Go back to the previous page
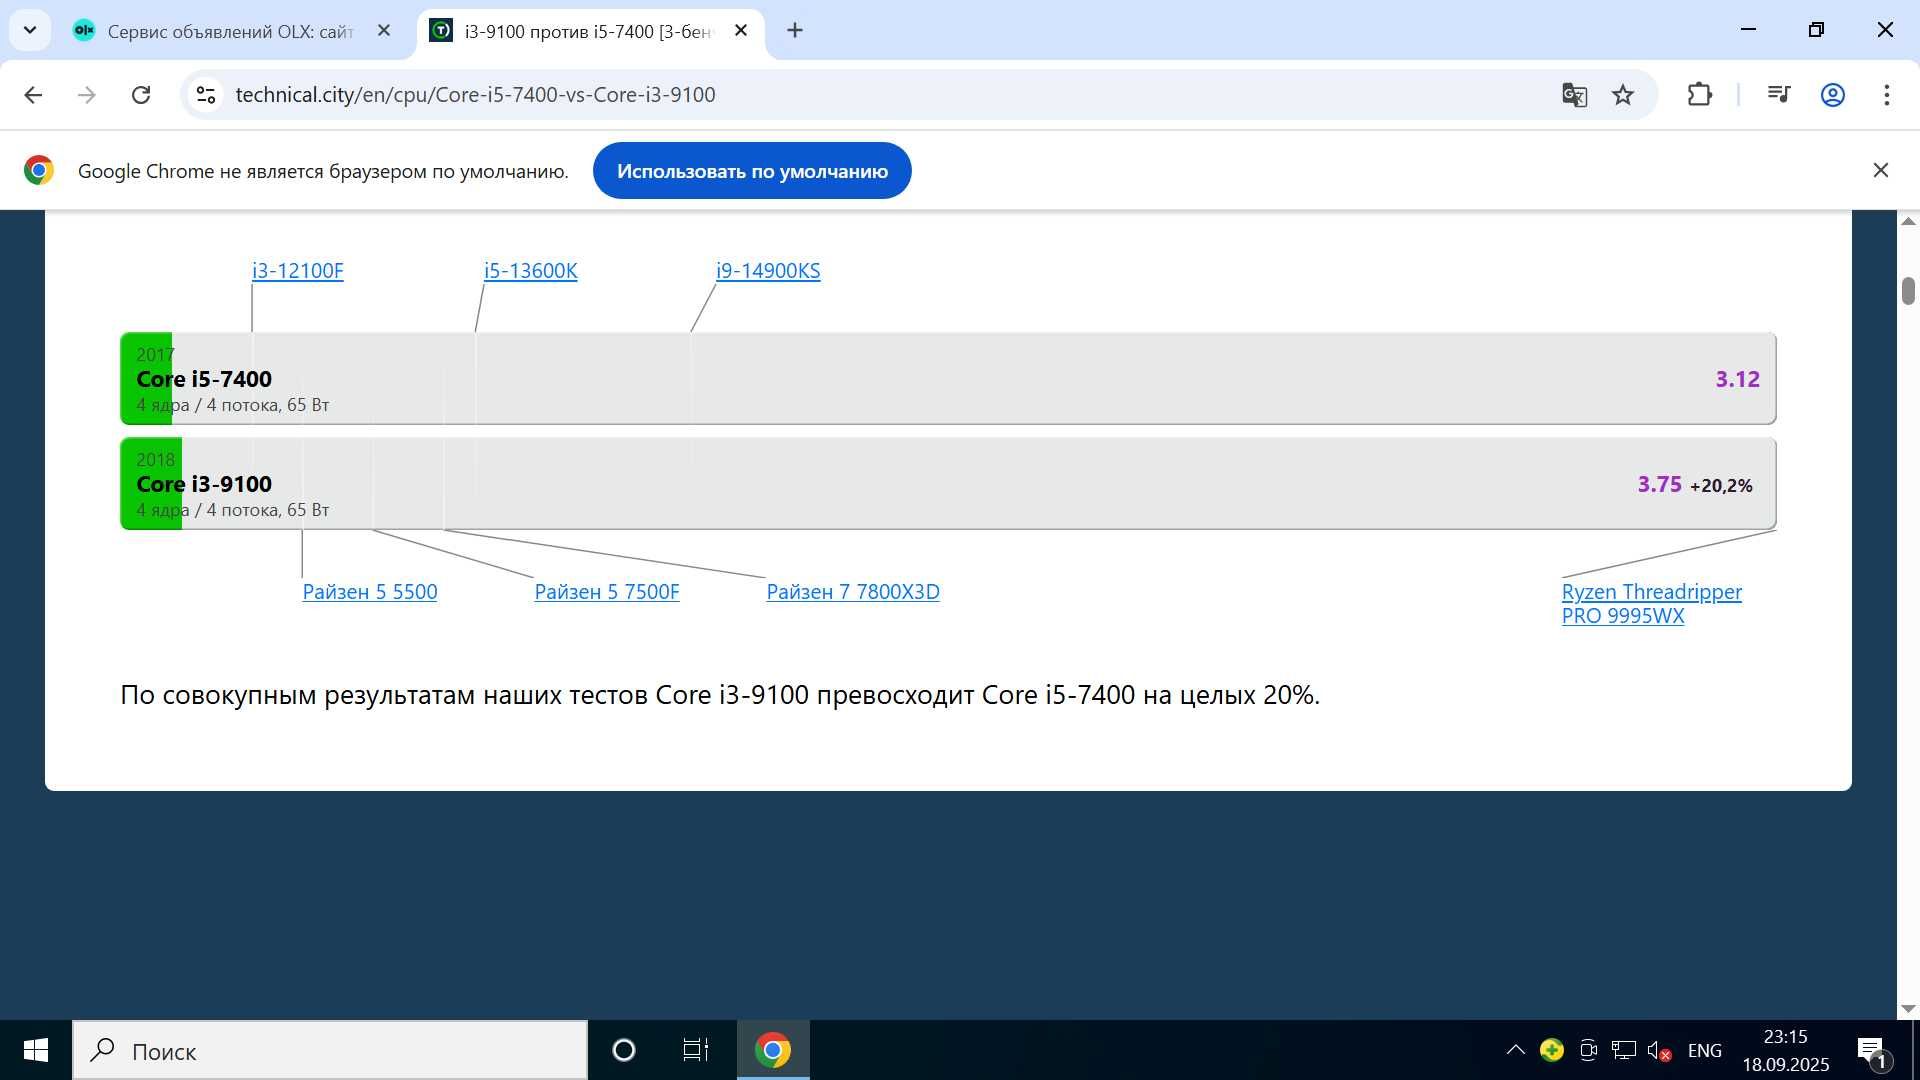 tap(33, 95)
